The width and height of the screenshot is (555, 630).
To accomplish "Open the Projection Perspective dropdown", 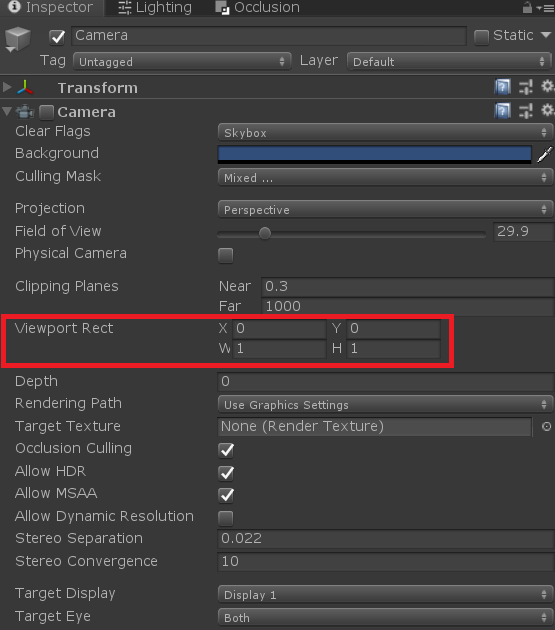I will (x=385, y=209).
